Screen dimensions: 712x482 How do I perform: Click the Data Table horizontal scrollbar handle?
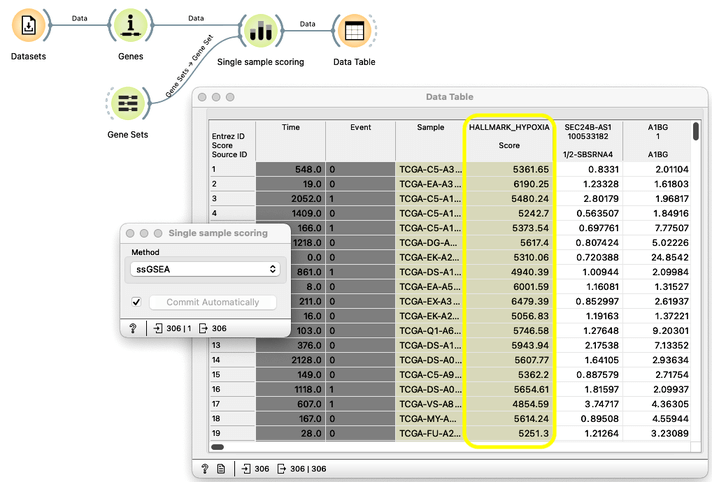[x=218, y=447]
